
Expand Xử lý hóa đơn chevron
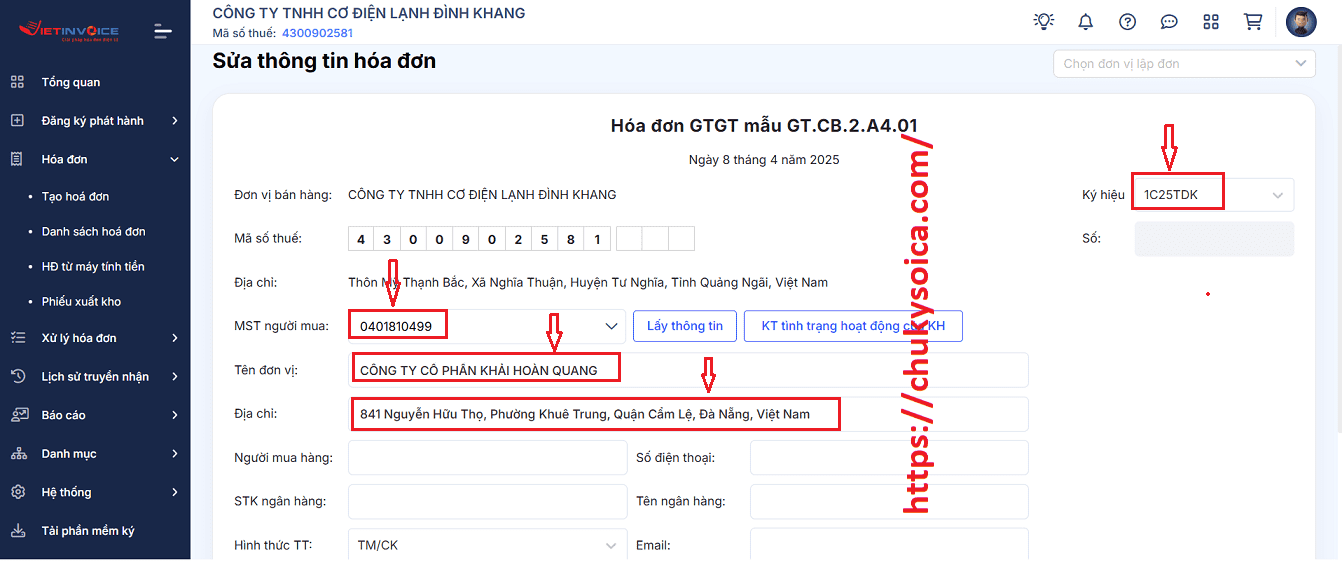click(175, 338)
